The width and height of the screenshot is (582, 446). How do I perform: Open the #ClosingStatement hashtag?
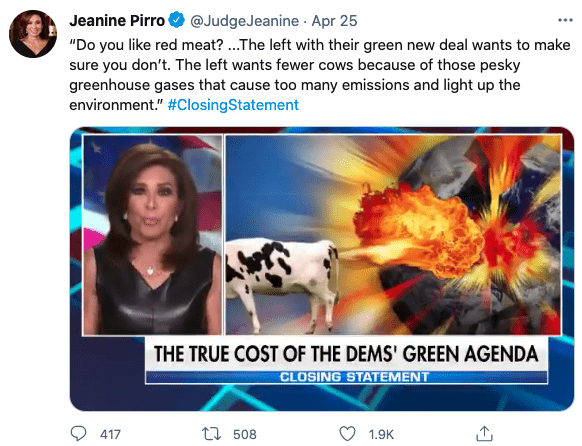click(x=233, y=105)
